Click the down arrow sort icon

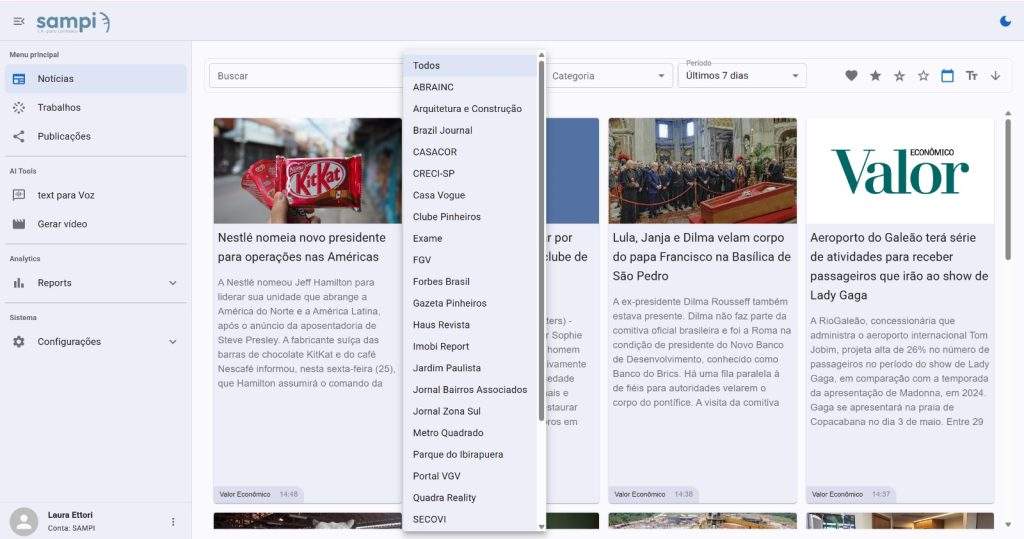click(995, 76)
